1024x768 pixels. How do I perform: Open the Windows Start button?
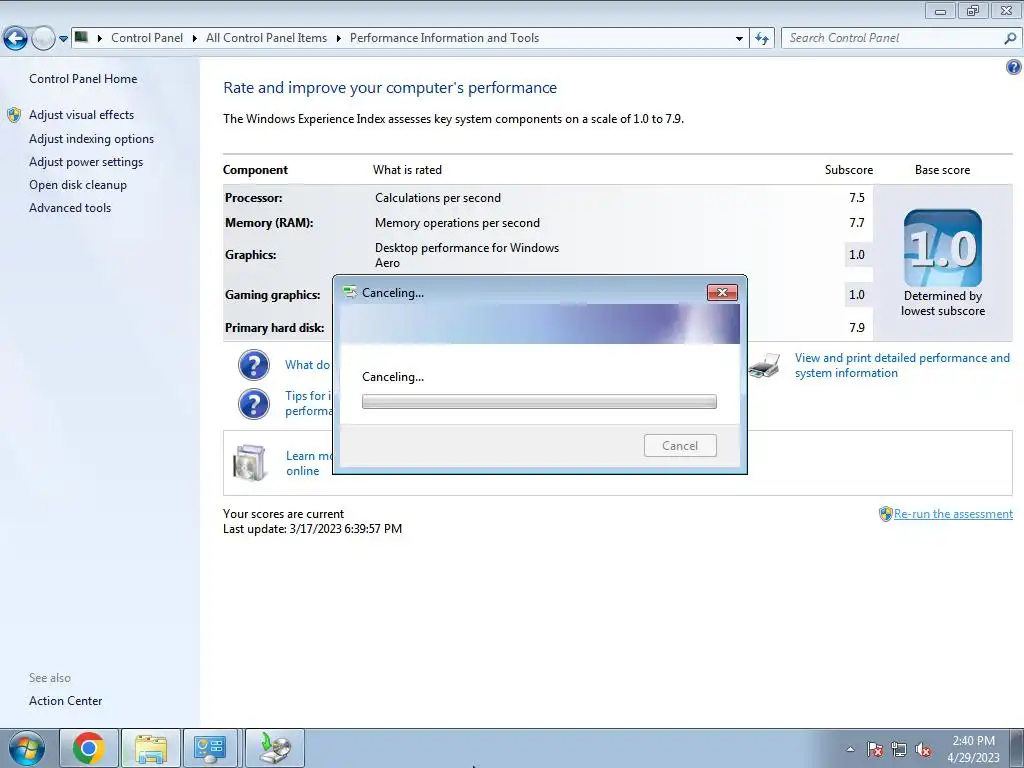tap(25, 748)
